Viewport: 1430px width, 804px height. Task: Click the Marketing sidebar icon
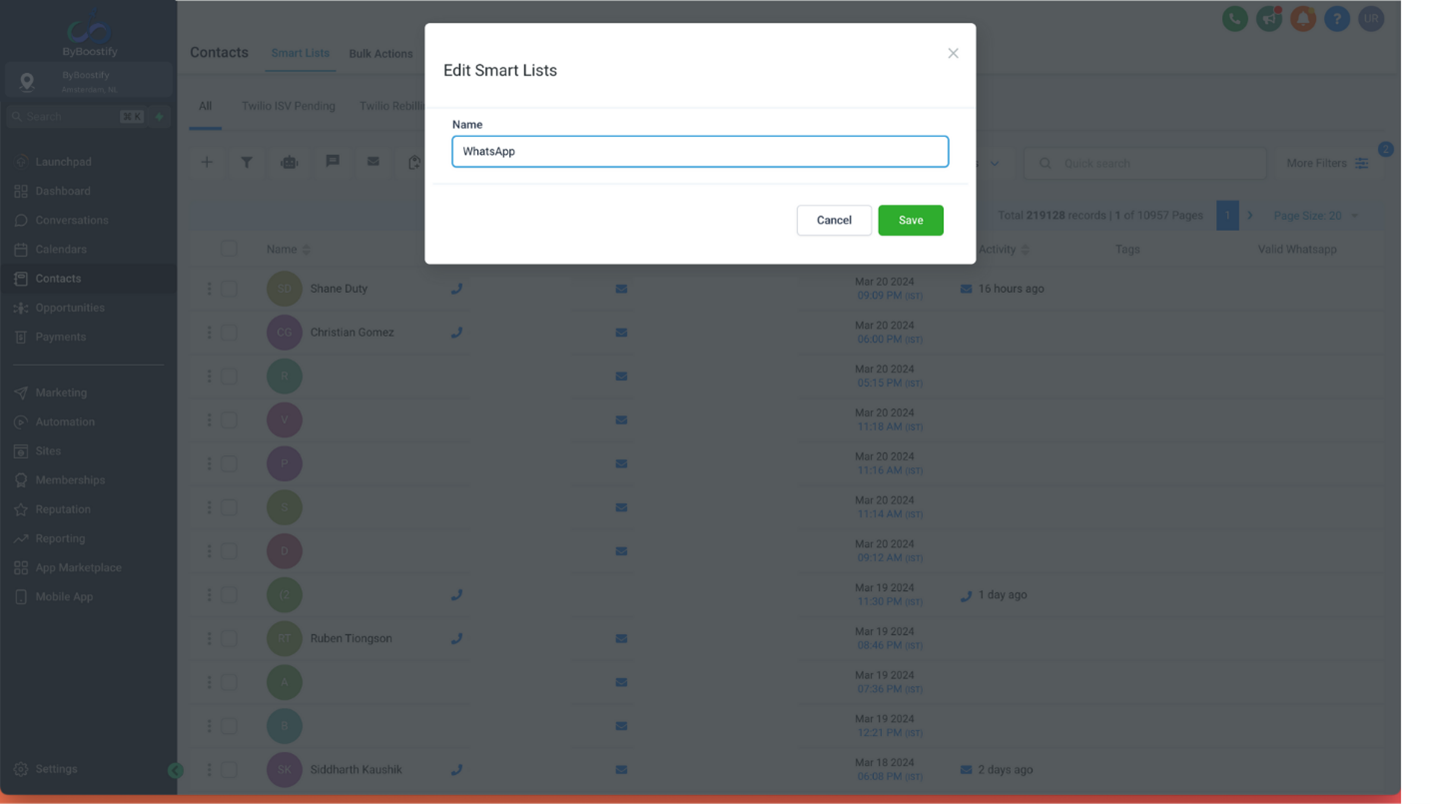pos(21,393)
